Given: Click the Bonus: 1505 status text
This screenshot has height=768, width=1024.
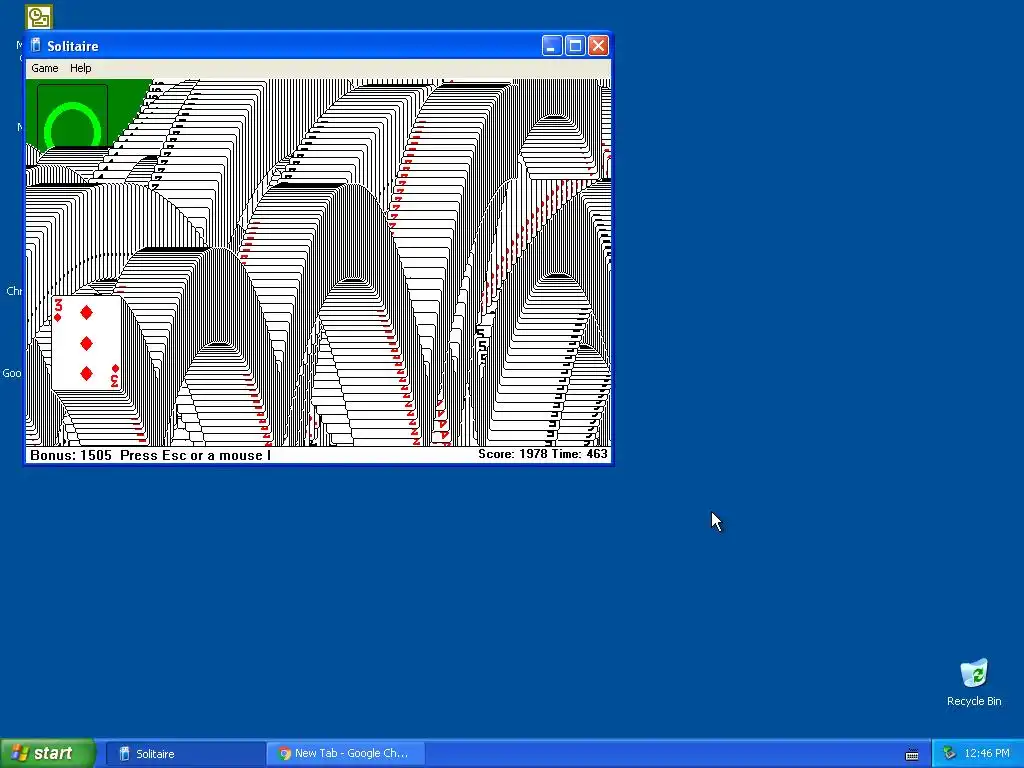Looking at the screenshot, I should (71, 455).
